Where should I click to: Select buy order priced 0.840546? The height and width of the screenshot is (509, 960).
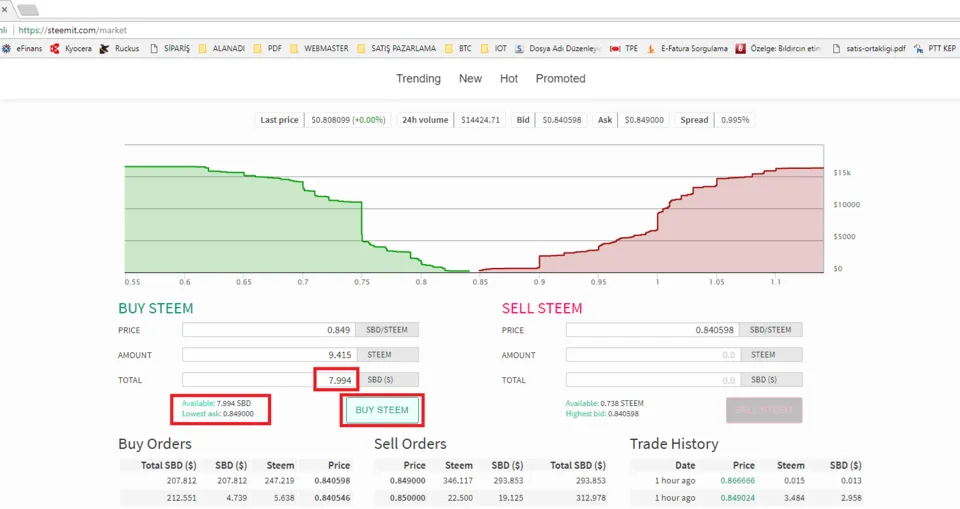pos(236,498)
